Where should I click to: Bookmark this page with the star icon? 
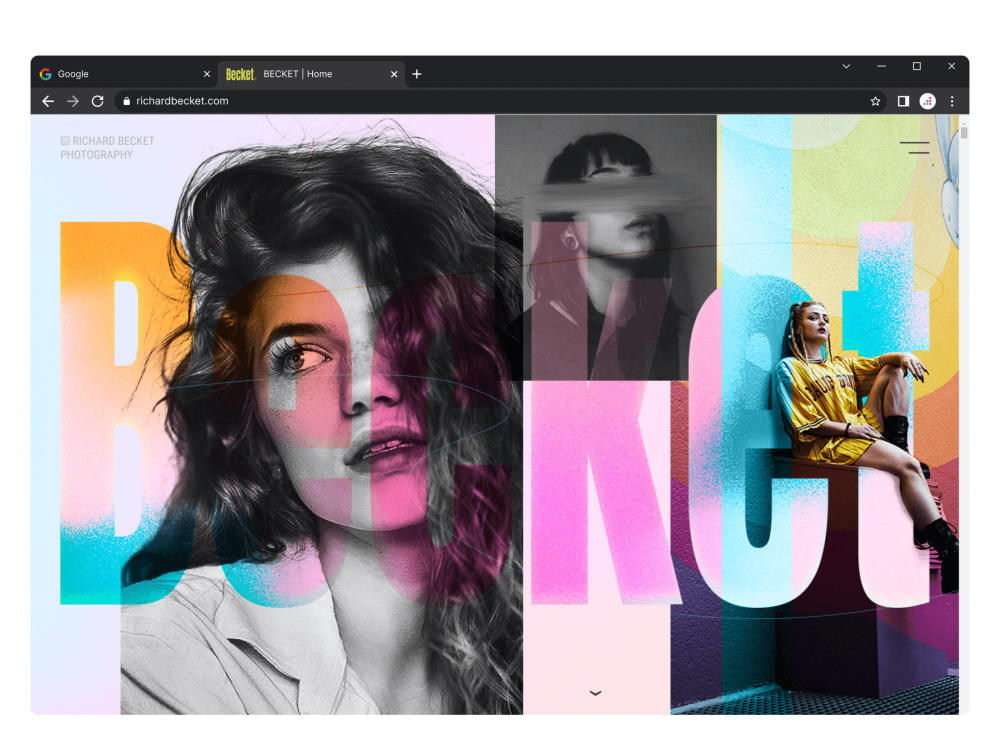(875, 101)
